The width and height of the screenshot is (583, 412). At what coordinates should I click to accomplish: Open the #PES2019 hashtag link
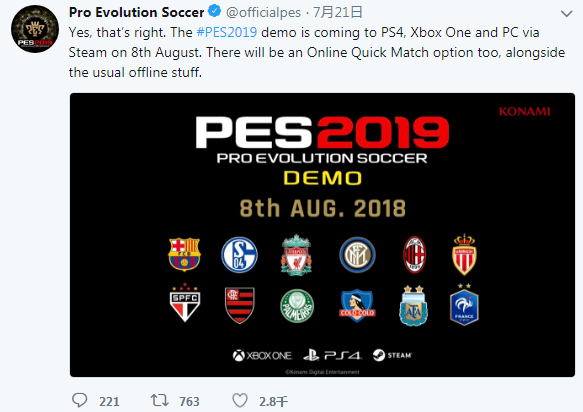tap(226, 32)
